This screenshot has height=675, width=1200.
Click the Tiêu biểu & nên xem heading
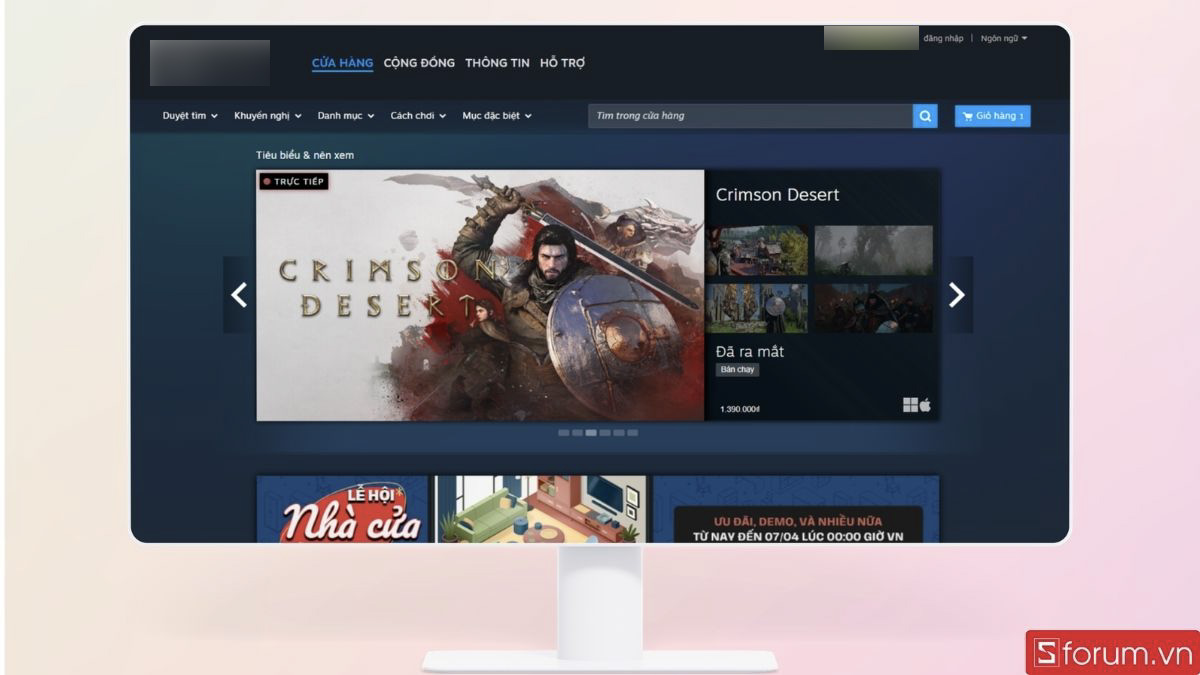pos(305,155)
